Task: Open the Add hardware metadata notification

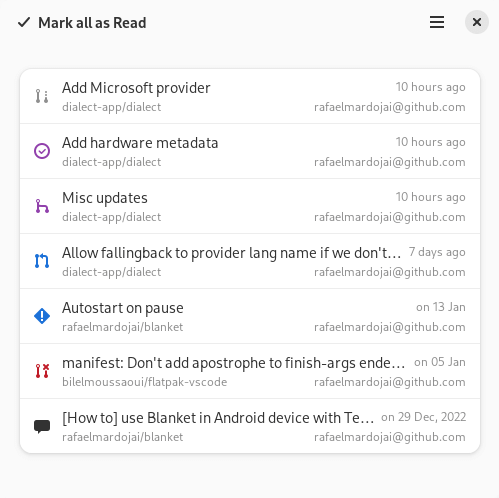Action: coord(250,151)
